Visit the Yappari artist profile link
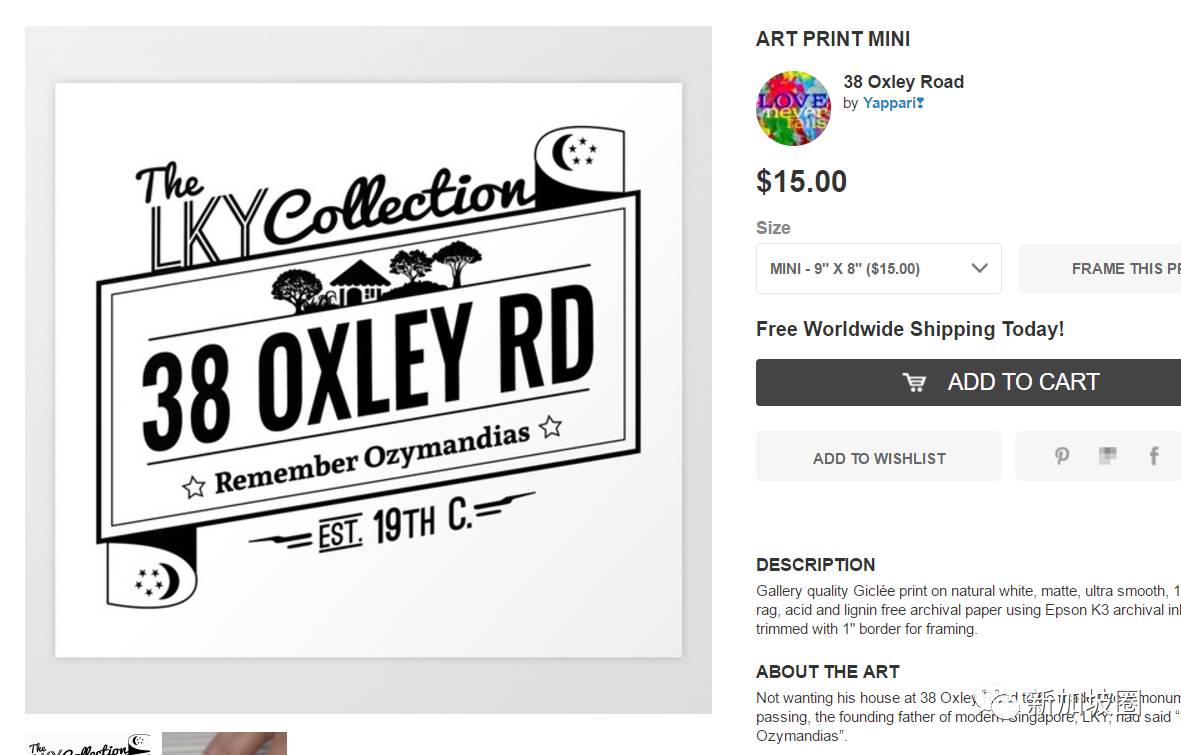This screenshot has width=1181, height=755. pos(889,103)
